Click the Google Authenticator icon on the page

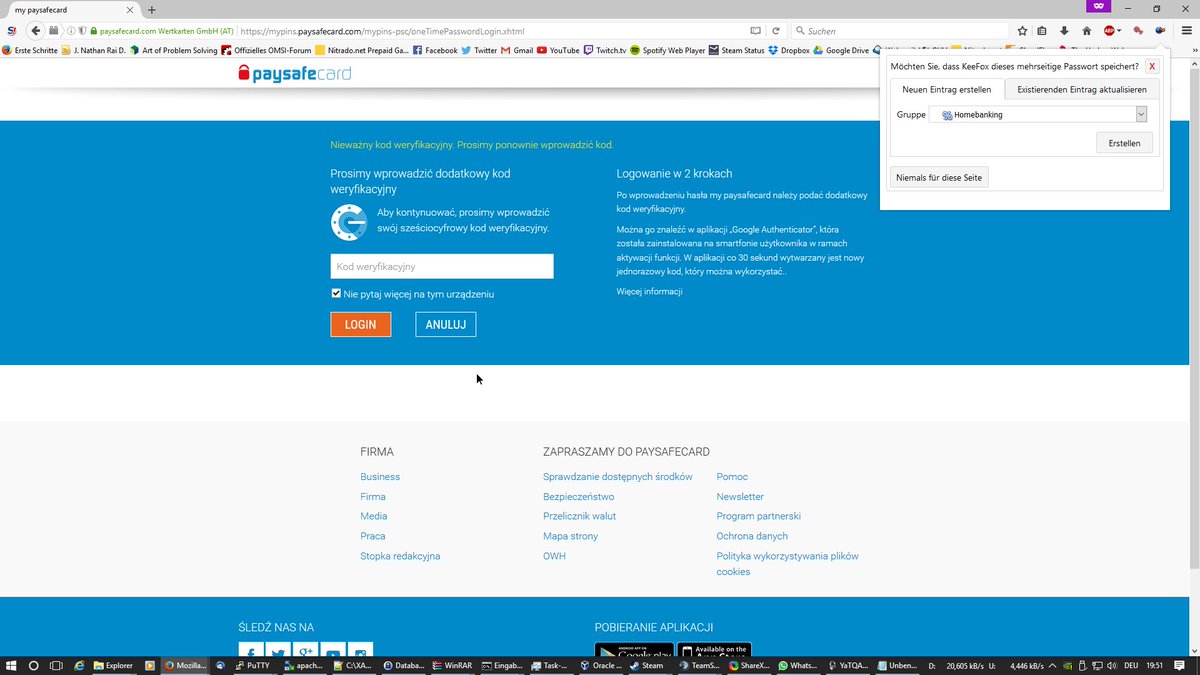point(349,222)
